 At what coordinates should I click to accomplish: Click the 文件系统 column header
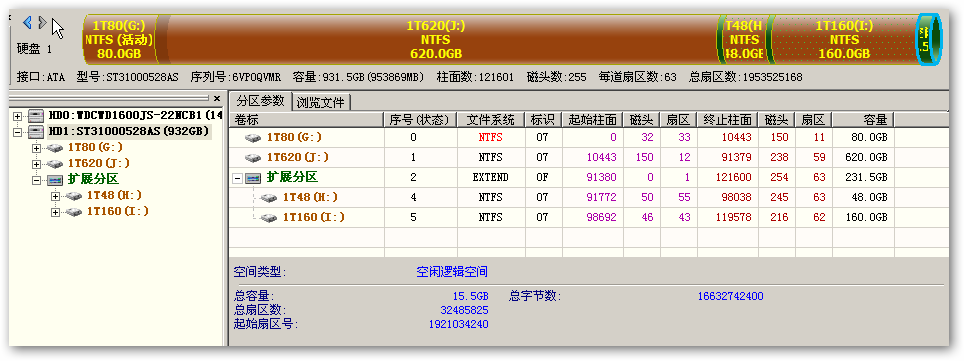click(491, 119)
